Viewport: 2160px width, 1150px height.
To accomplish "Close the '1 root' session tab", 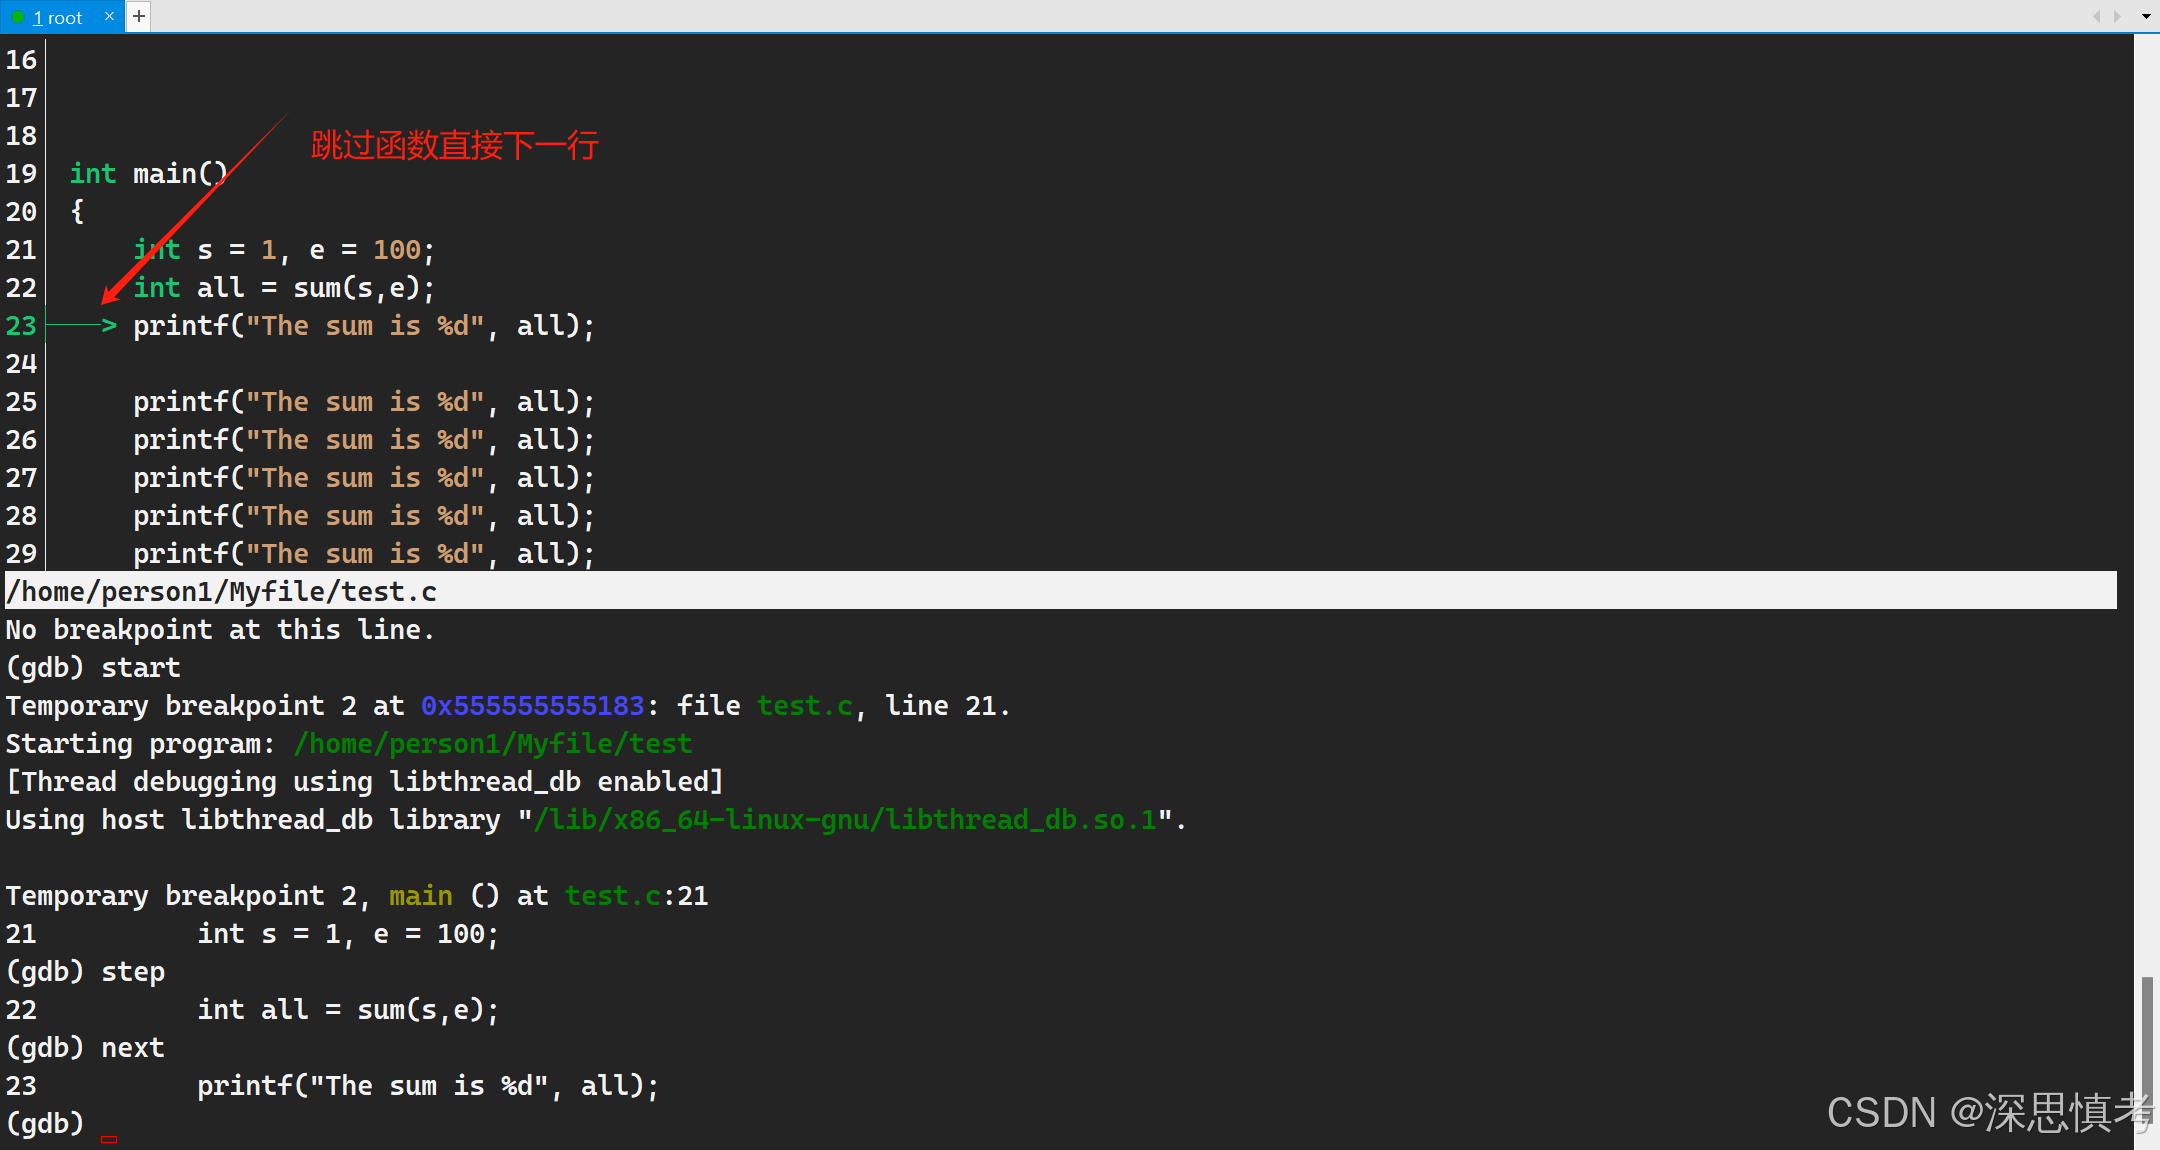I will pyautogui.click(x=109, y=16).
